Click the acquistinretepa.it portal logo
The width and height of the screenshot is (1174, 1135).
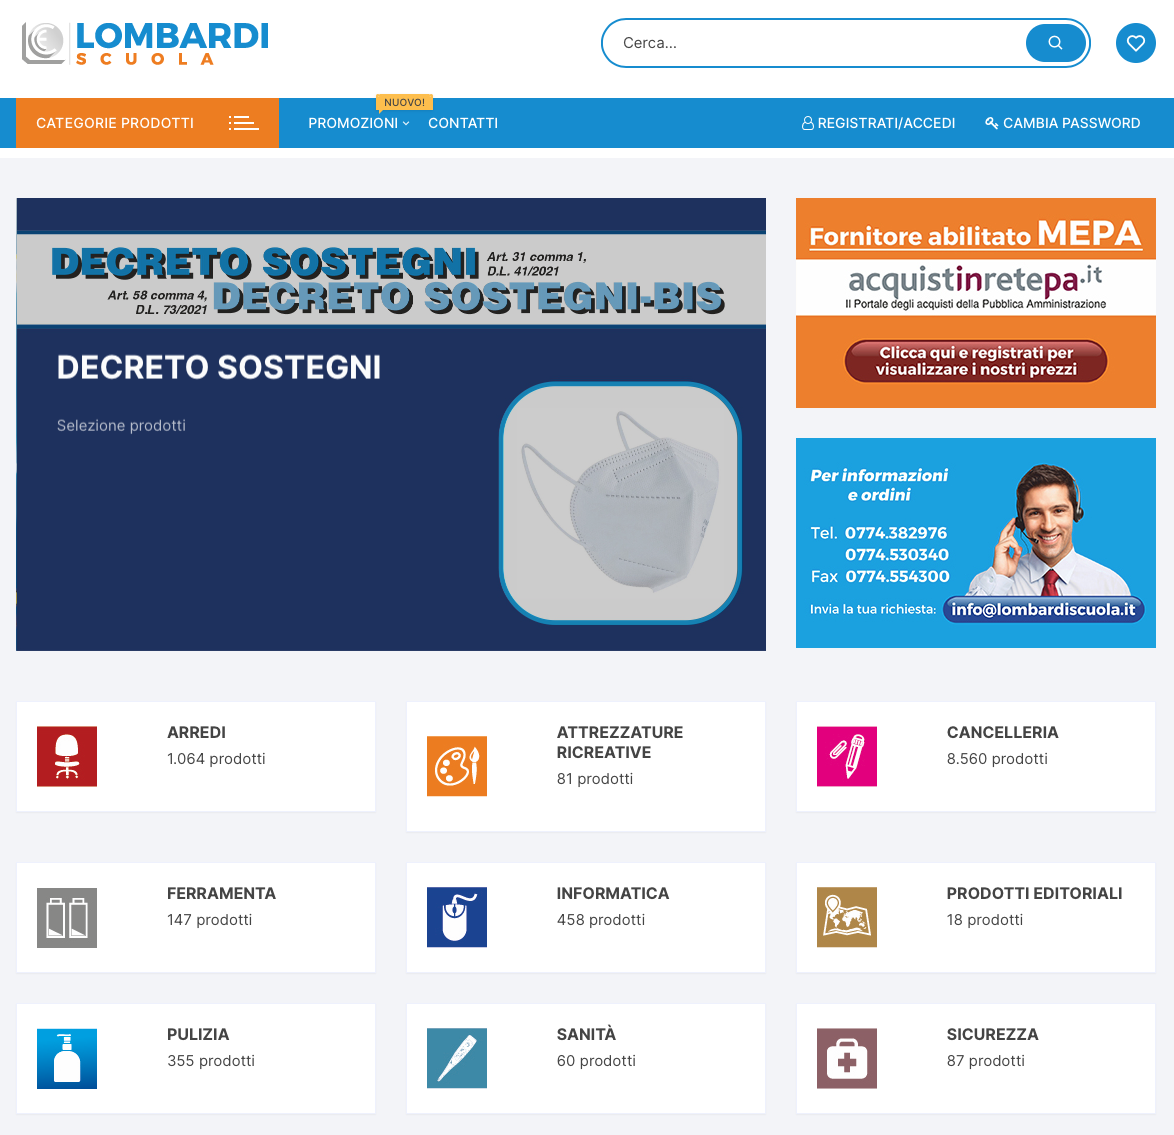tap(976, 287)
